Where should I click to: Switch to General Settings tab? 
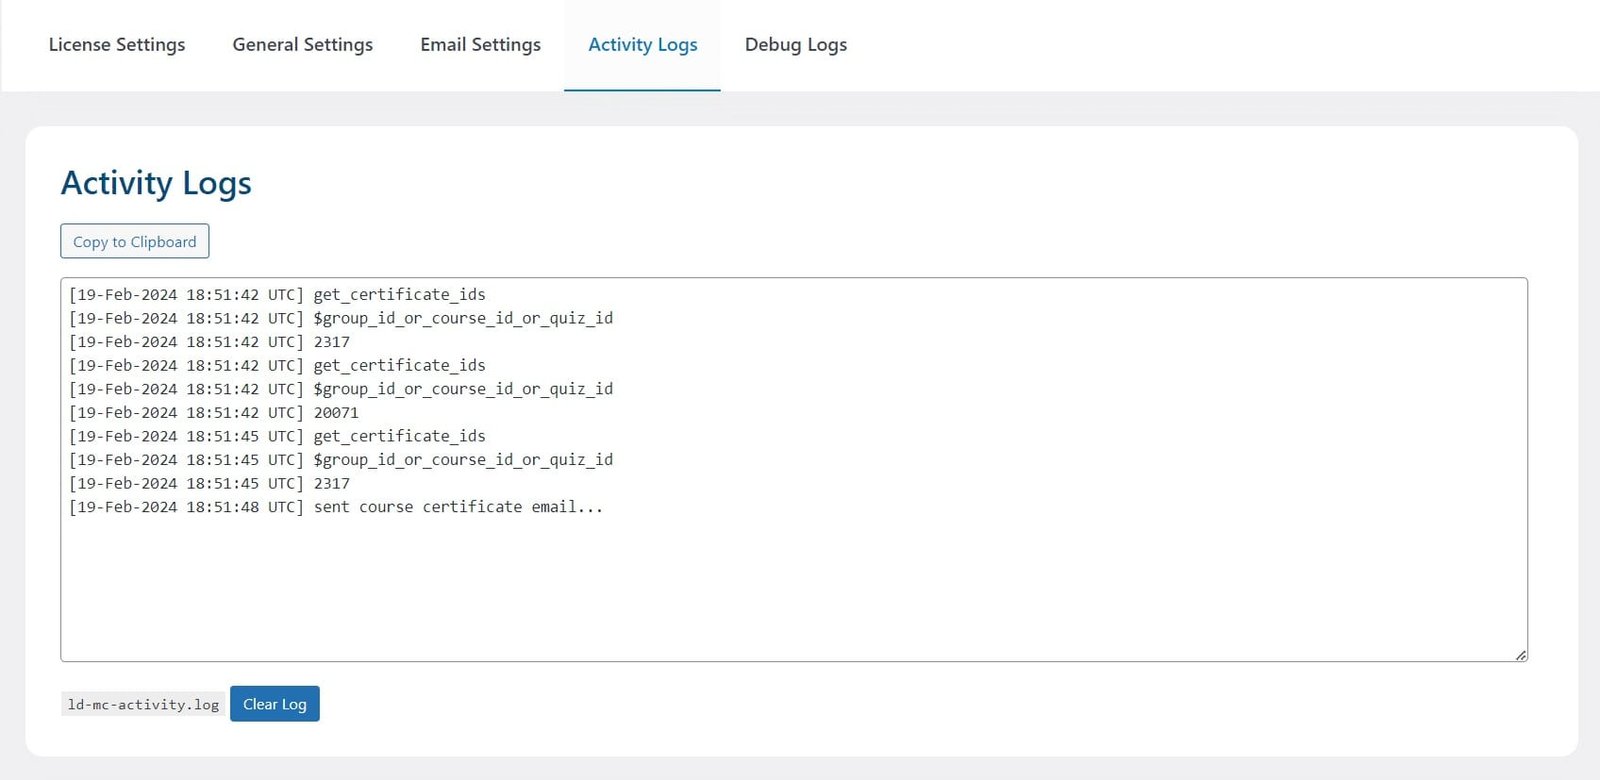tap(303, 45)
